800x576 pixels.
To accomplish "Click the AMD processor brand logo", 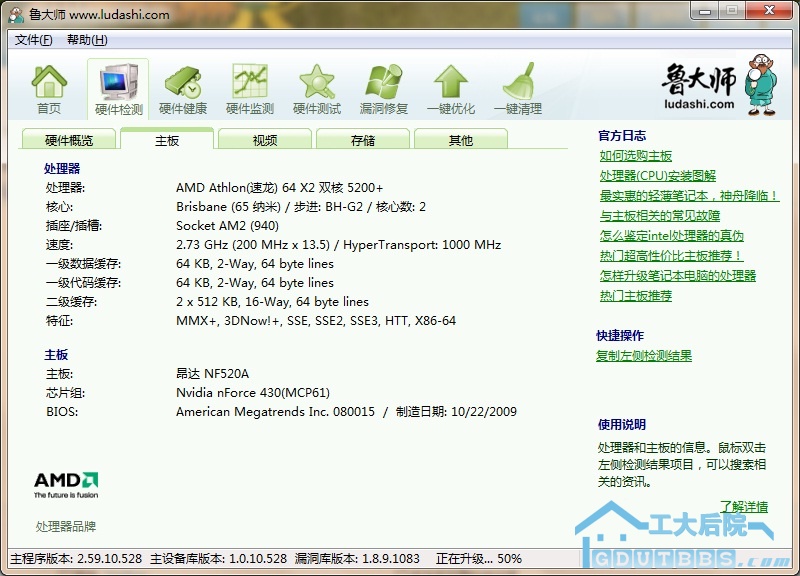I will coord(66,484).
